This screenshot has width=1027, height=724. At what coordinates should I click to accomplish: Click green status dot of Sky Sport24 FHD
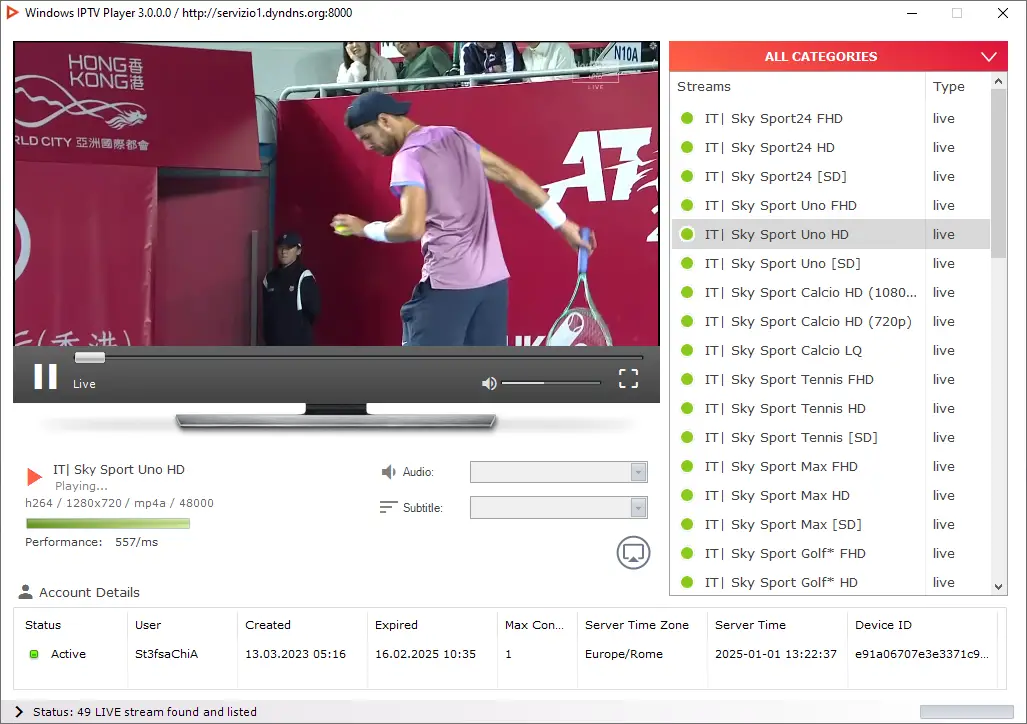tap(687, 118)
